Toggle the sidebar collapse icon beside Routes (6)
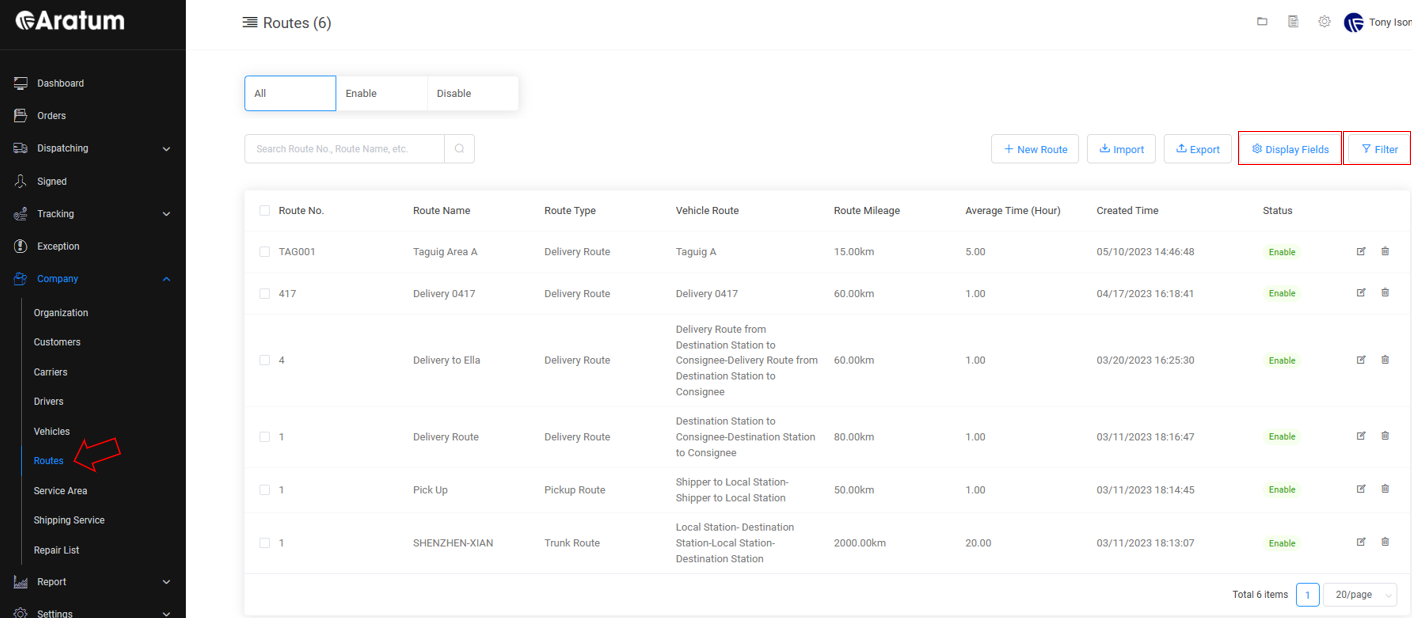The image size is (1412, 618). tap(250, 23)
